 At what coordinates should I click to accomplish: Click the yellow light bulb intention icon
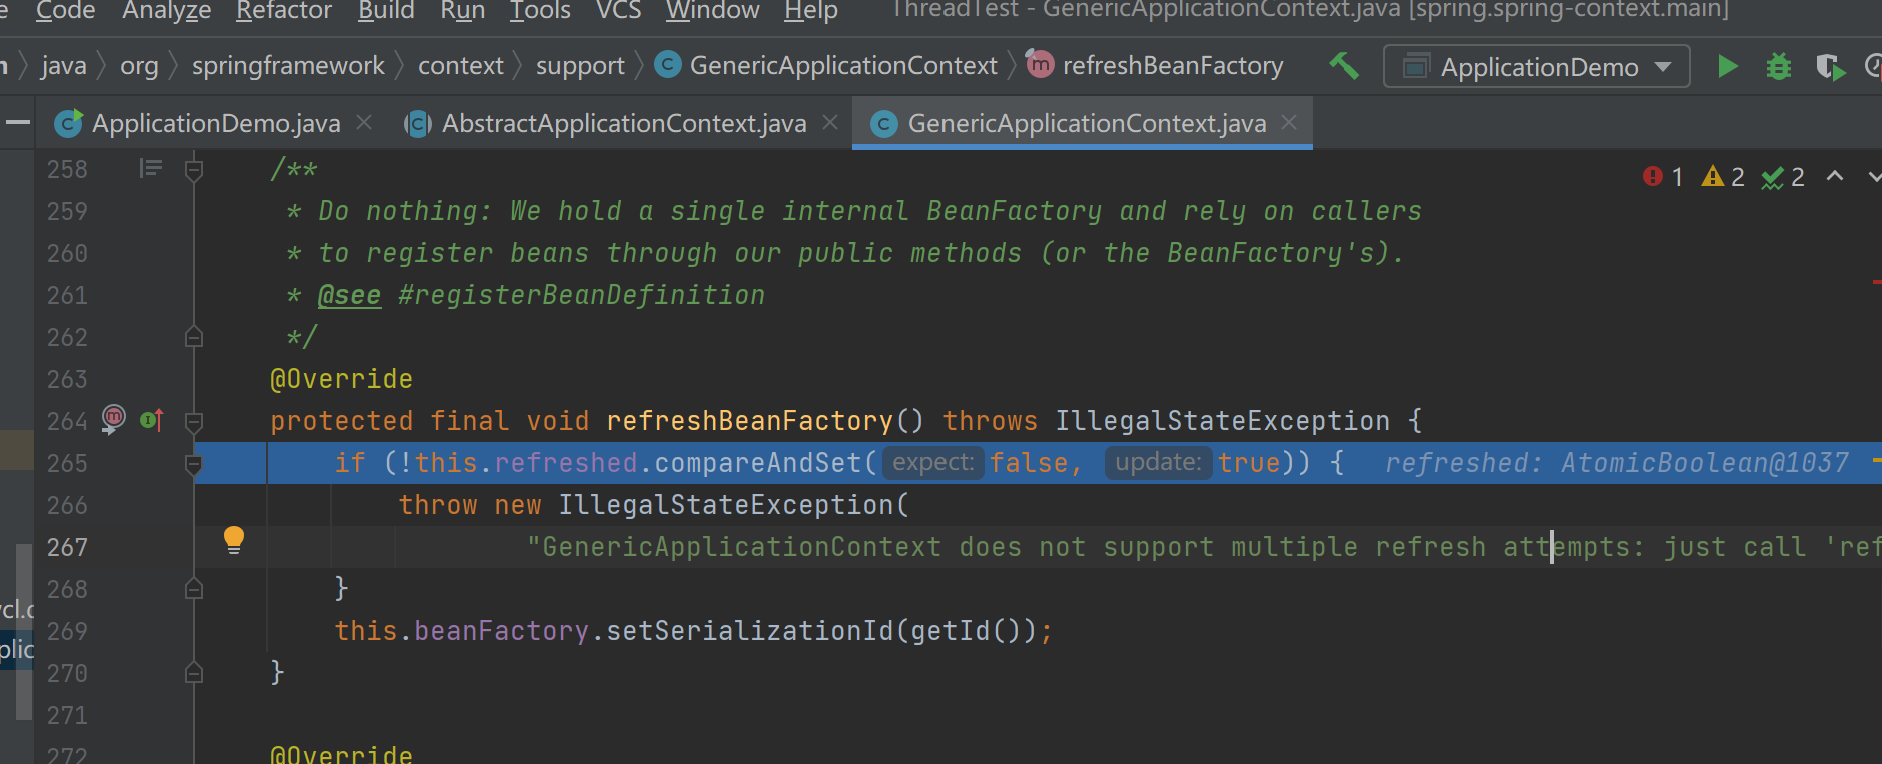point(233,540)
